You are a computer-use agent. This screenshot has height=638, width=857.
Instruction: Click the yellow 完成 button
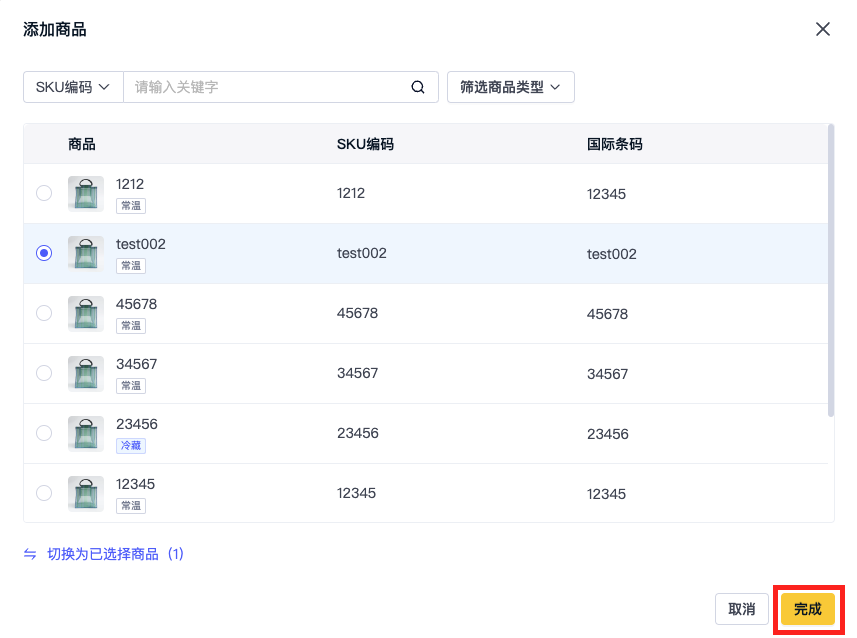click(x=808, y=609)
